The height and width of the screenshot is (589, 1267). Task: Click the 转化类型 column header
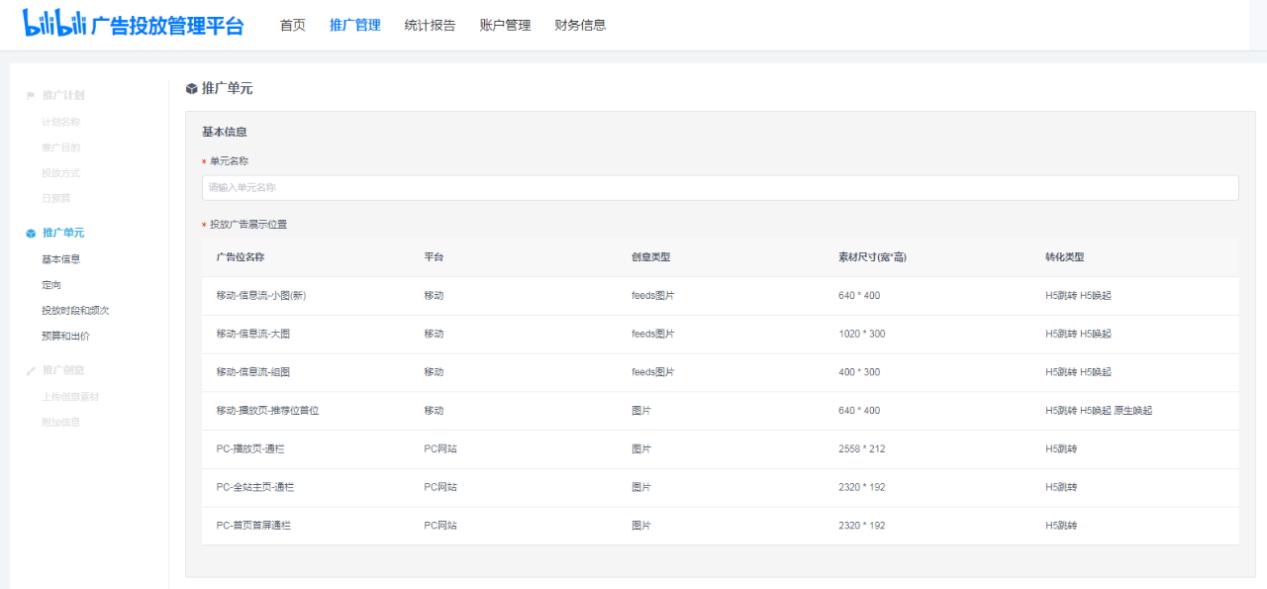(x=1065, y=257)
